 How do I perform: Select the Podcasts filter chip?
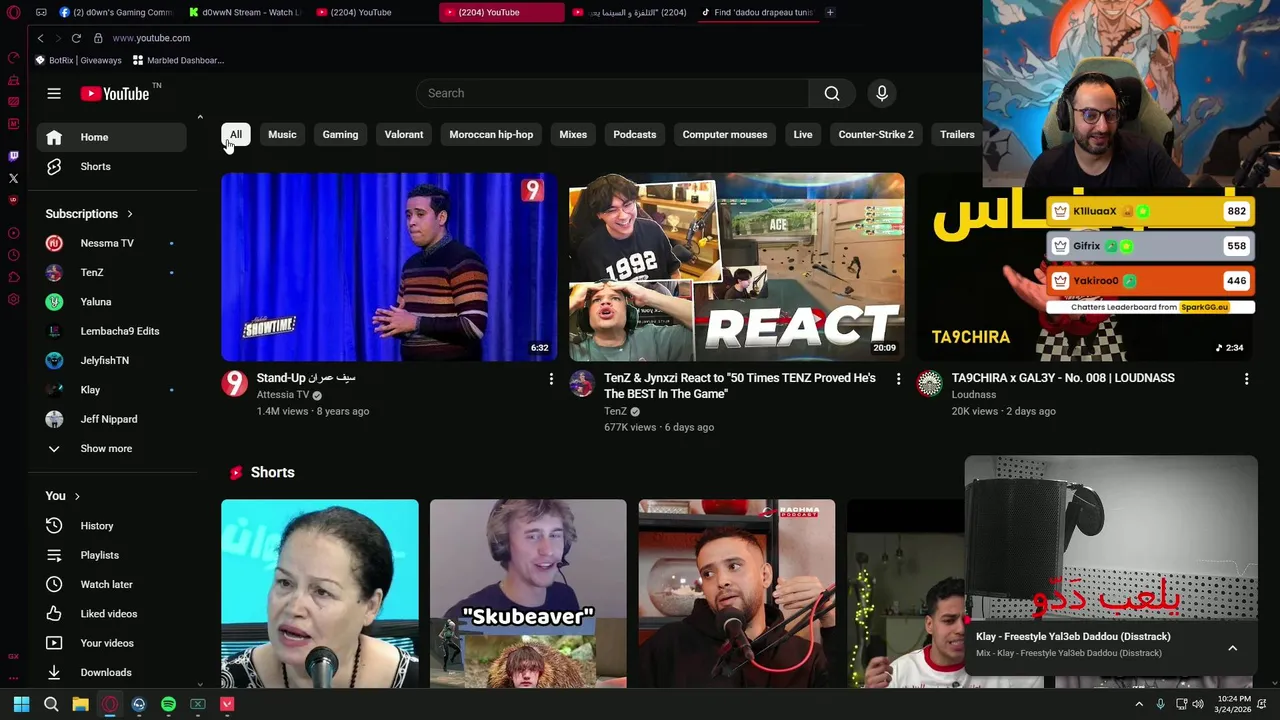[635, 134]
